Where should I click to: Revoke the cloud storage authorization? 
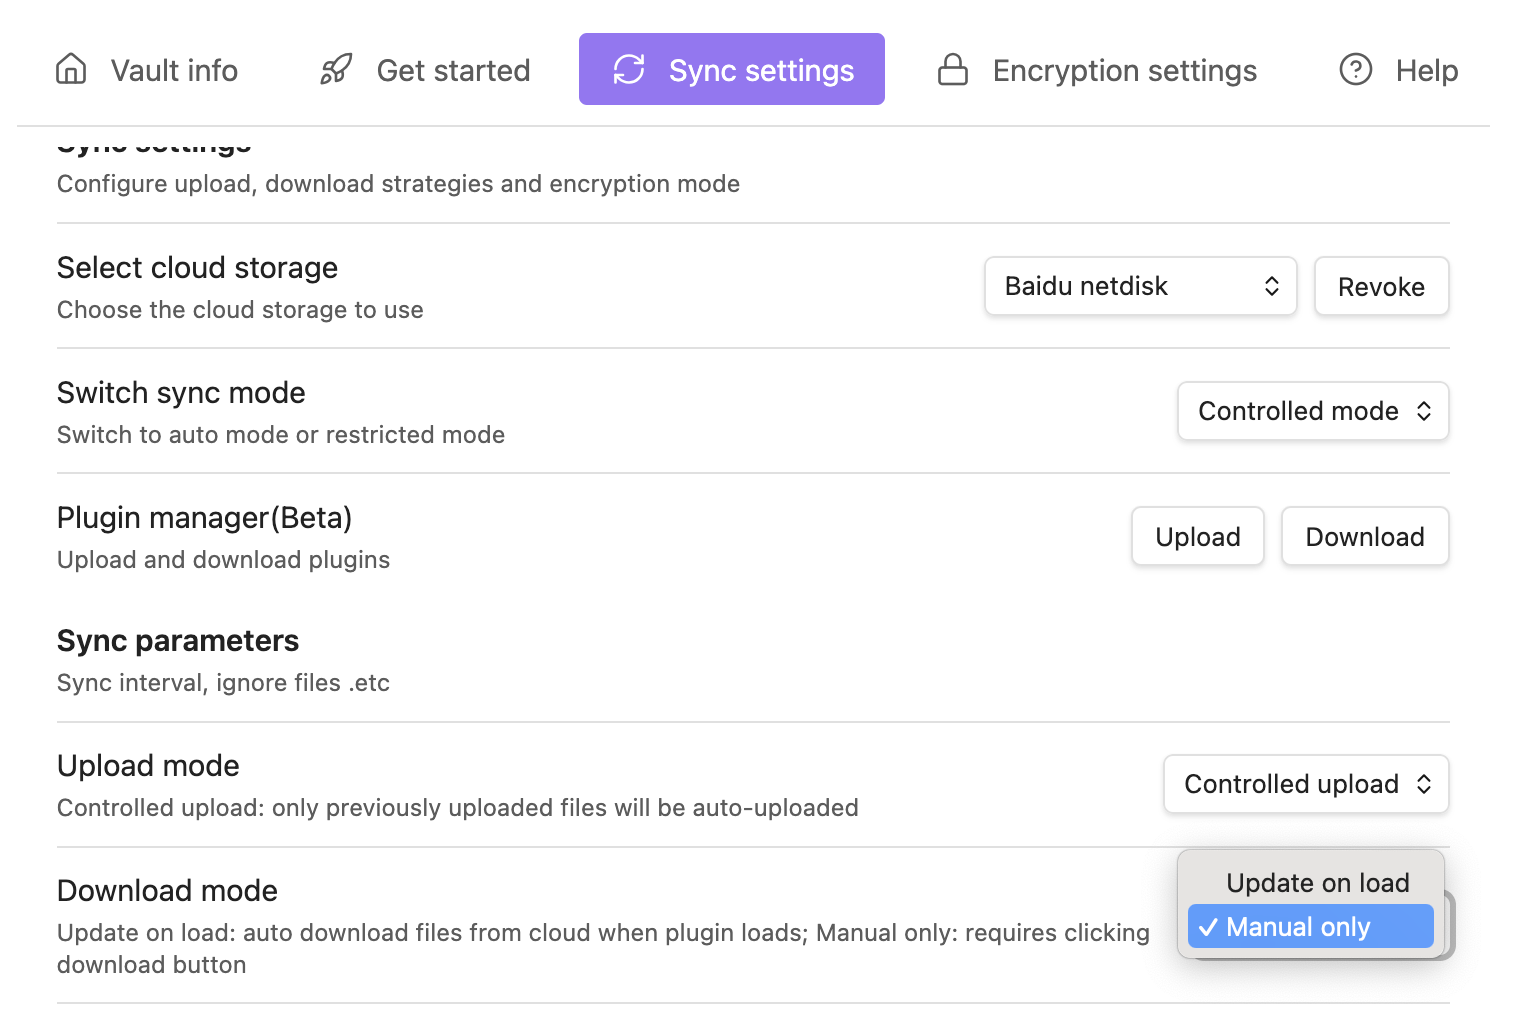[1381, 287]
